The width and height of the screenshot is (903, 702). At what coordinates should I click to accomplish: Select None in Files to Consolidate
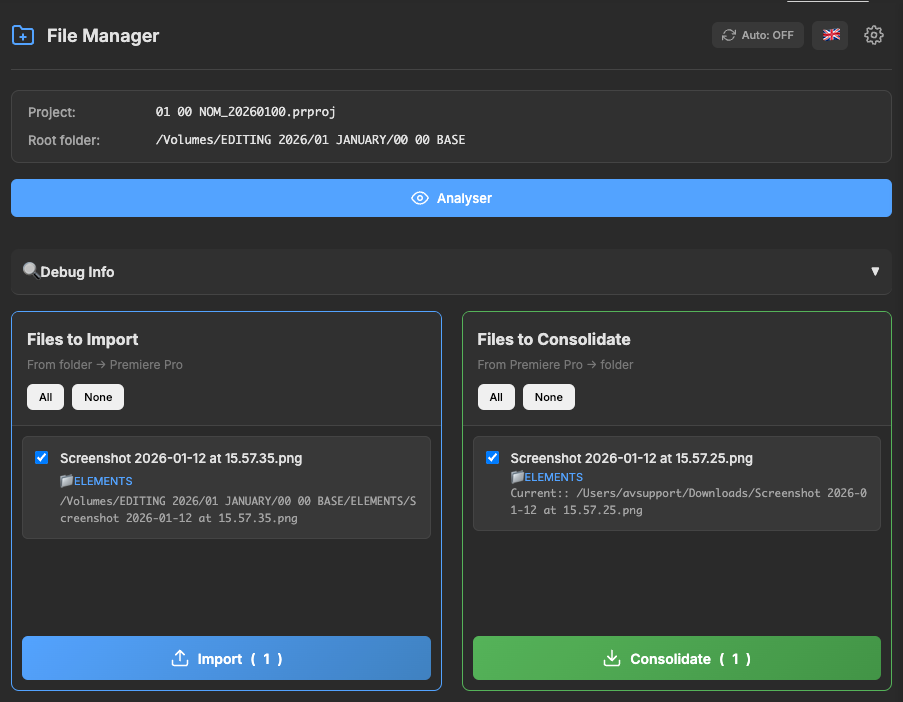point(548,397)
